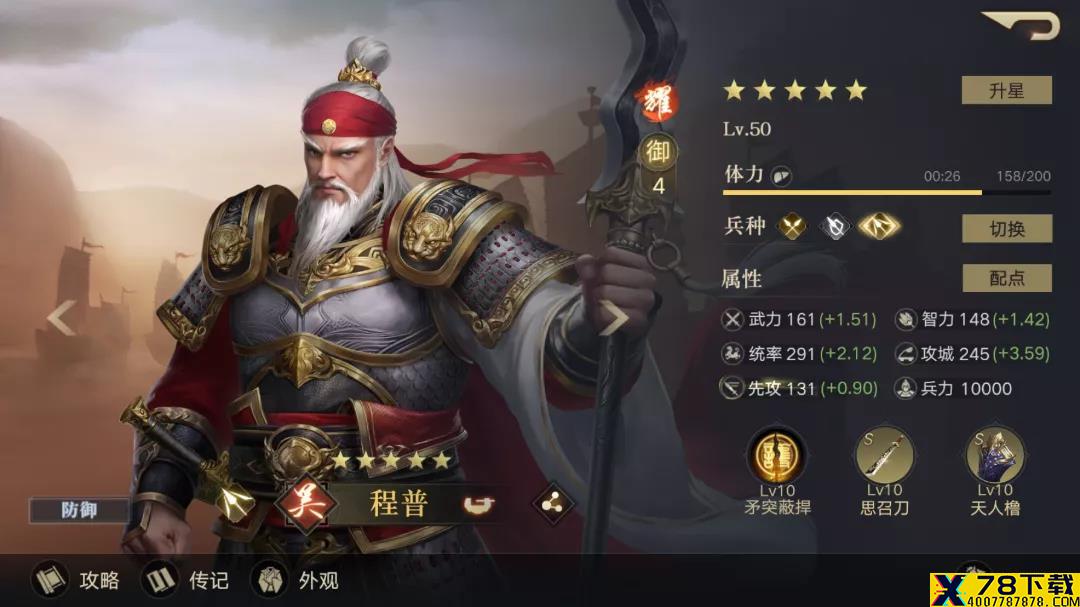Click the rename icon next to 程普
Viewport: 1080px width, 607px height.
[x=479, y=505]
